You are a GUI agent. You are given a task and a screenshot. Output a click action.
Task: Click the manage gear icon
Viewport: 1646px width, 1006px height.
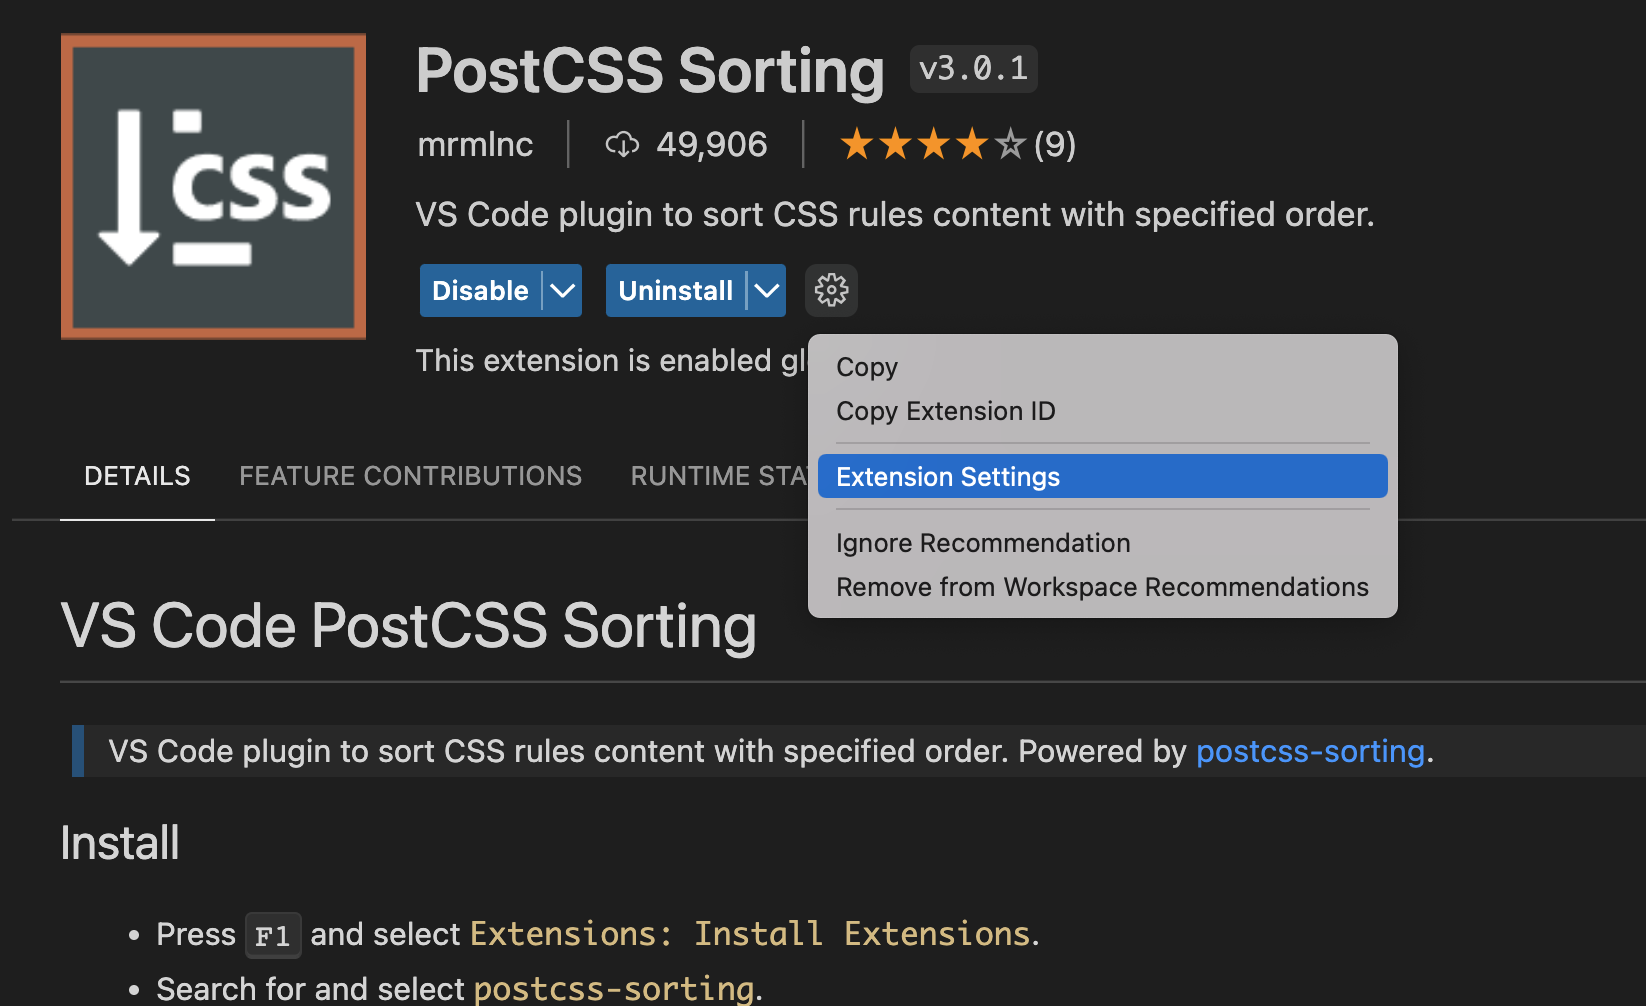tap(831, 291)
